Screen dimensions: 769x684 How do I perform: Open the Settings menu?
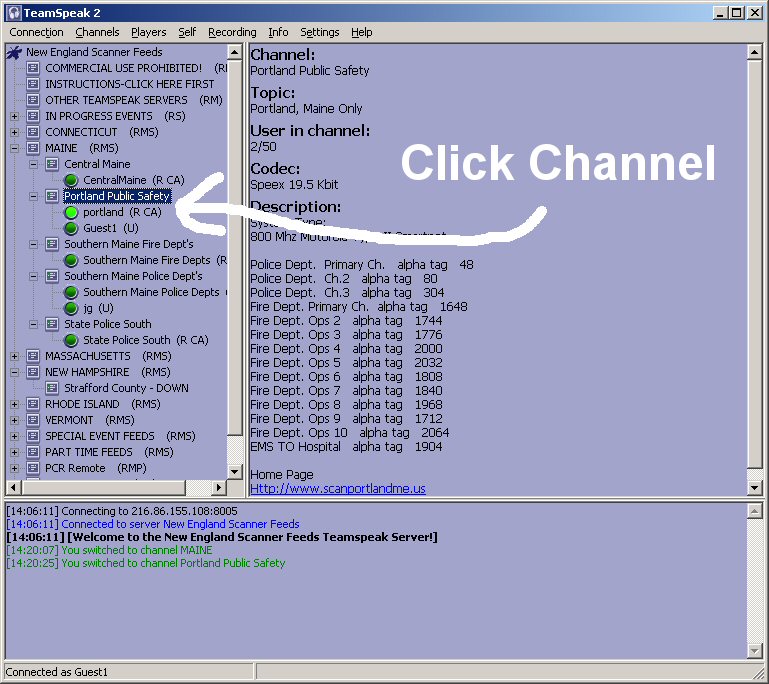coord(319,32)
